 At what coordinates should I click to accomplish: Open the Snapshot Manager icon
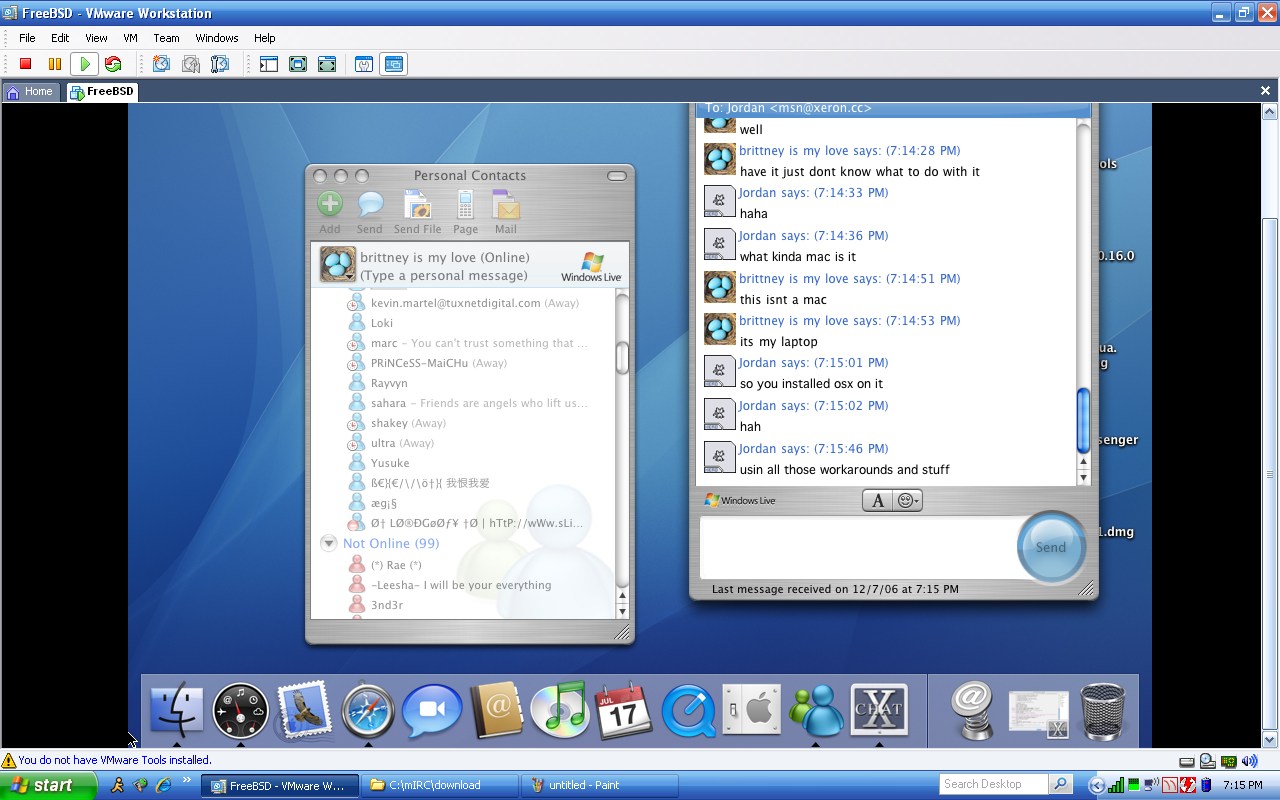[x=220, y=64]
